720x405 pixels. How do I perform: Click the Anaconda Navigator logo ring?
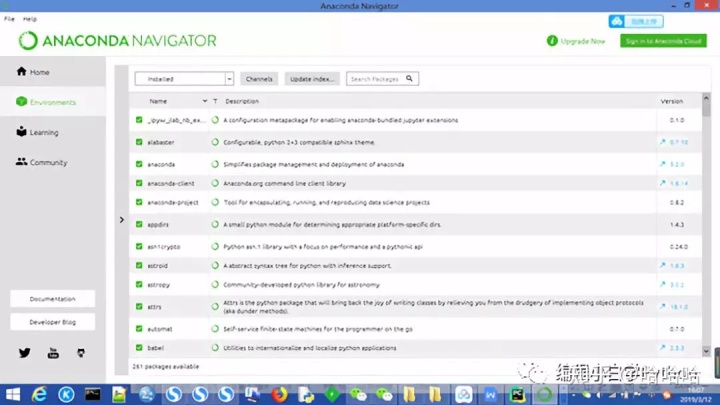coord(28,41)
